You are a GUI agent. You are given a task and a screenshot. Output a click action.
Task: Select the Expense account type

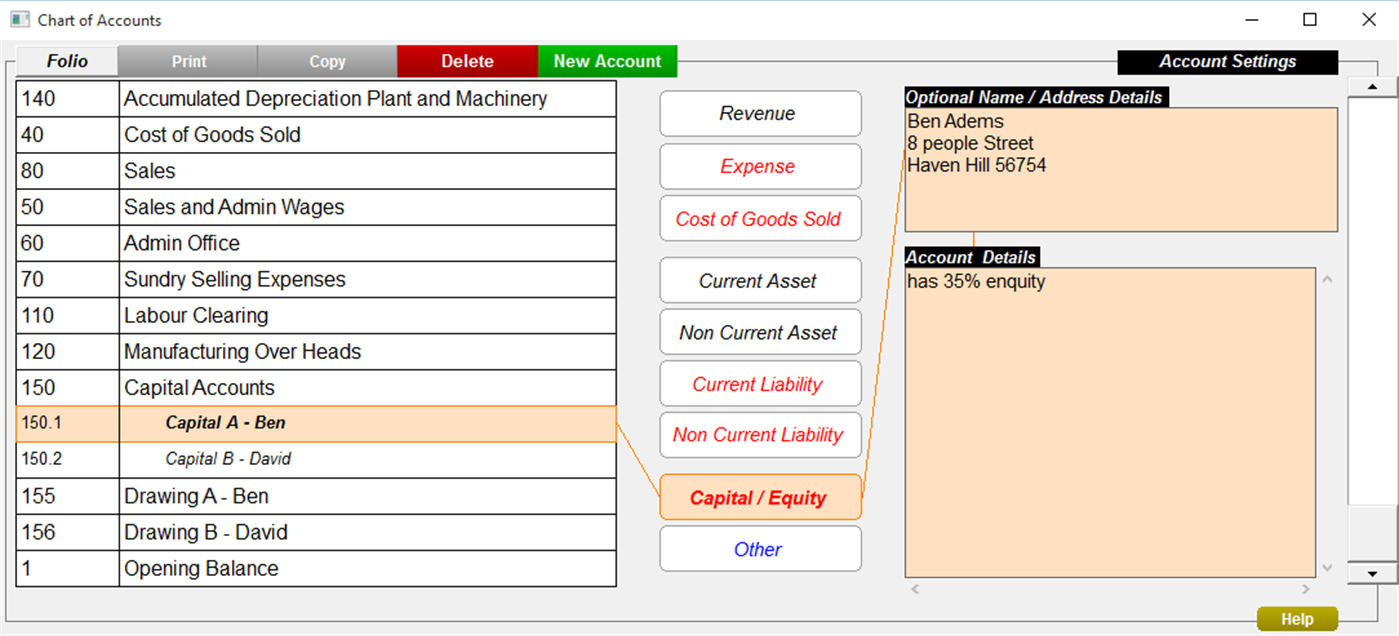pyautogui.click(x=760, y=166)
